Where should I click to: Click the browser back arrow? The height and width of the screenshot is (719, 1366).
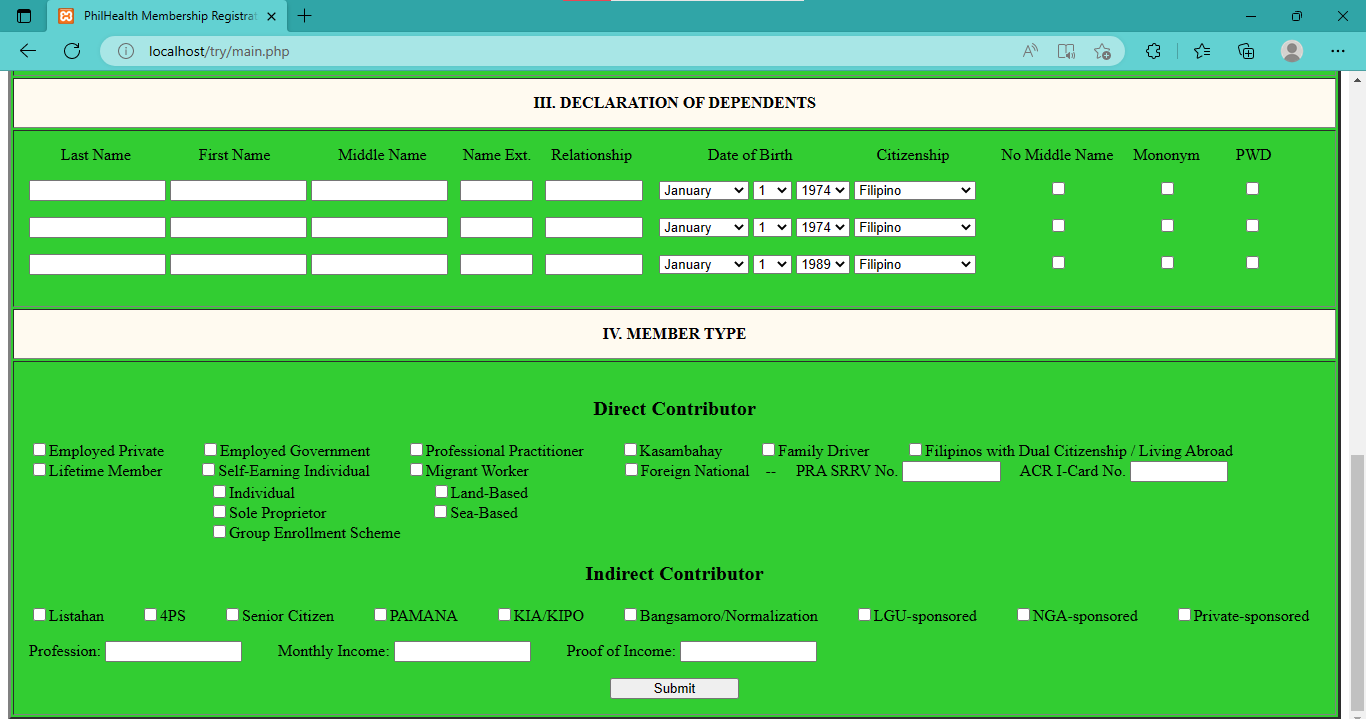pyautogui.click(x=26, y=51)
